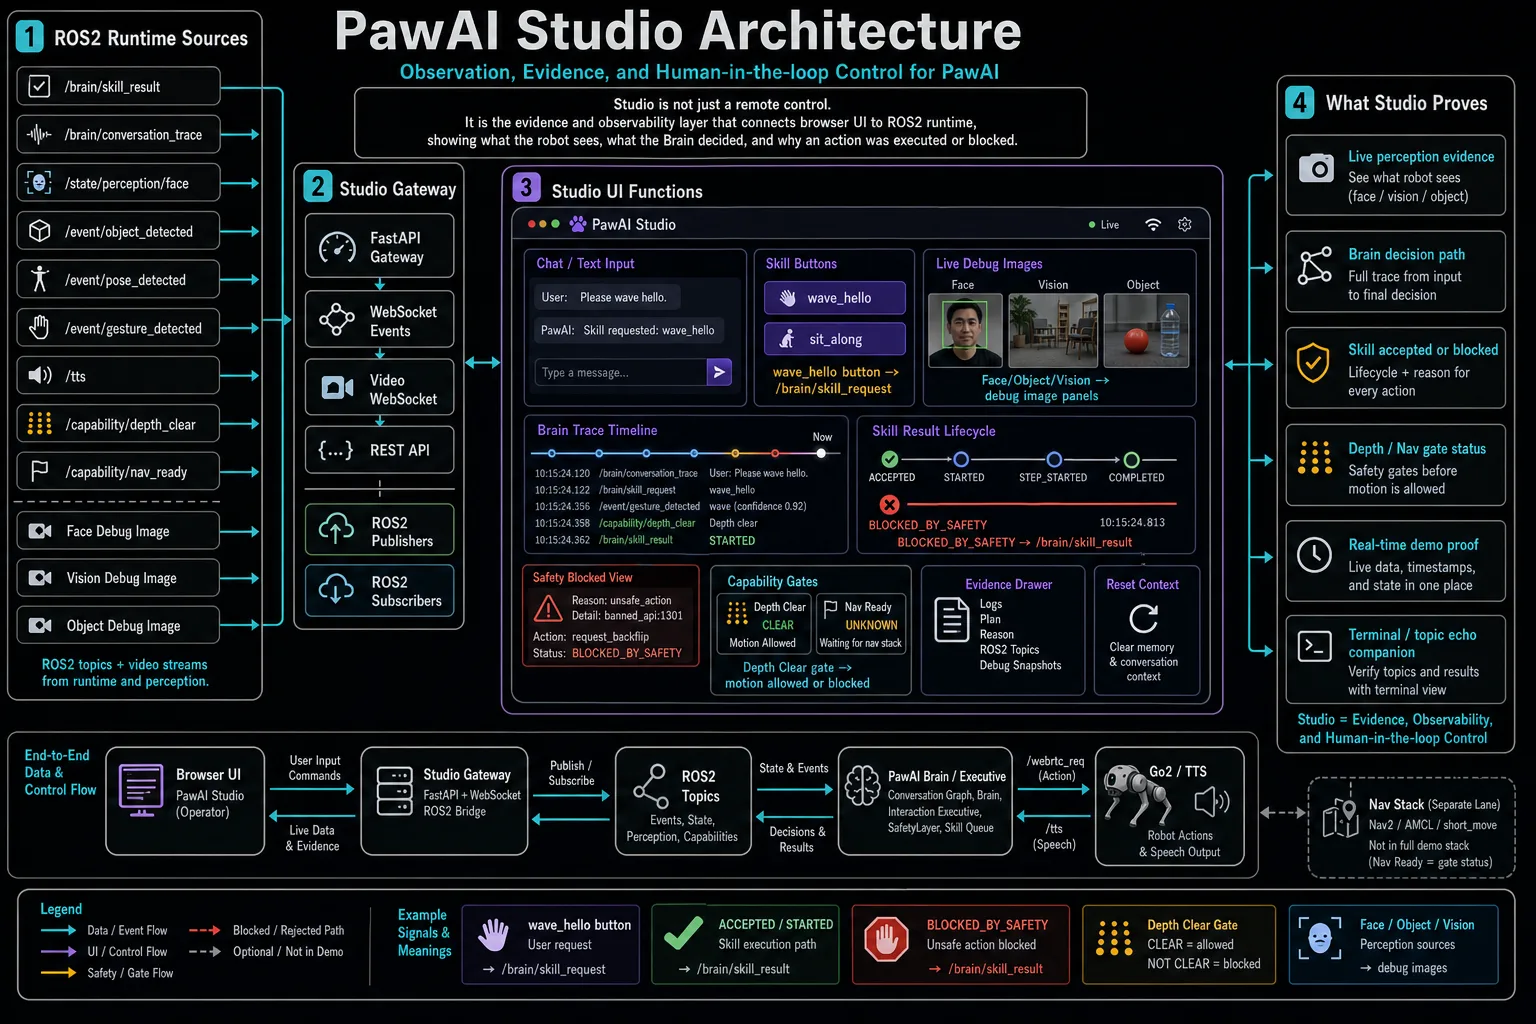1536x1024 pixels.
Task: Focus the "Type a message..." input field
Action: point(621,372)
